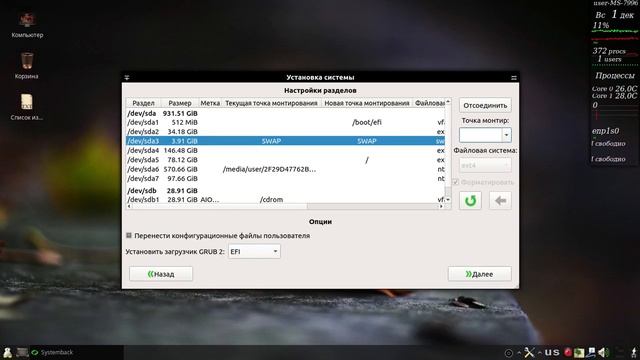The height and width of the screenshot is (360, 640).
Task: Click the 570.66 GiB size cell
Action: [x=180, y=169]
